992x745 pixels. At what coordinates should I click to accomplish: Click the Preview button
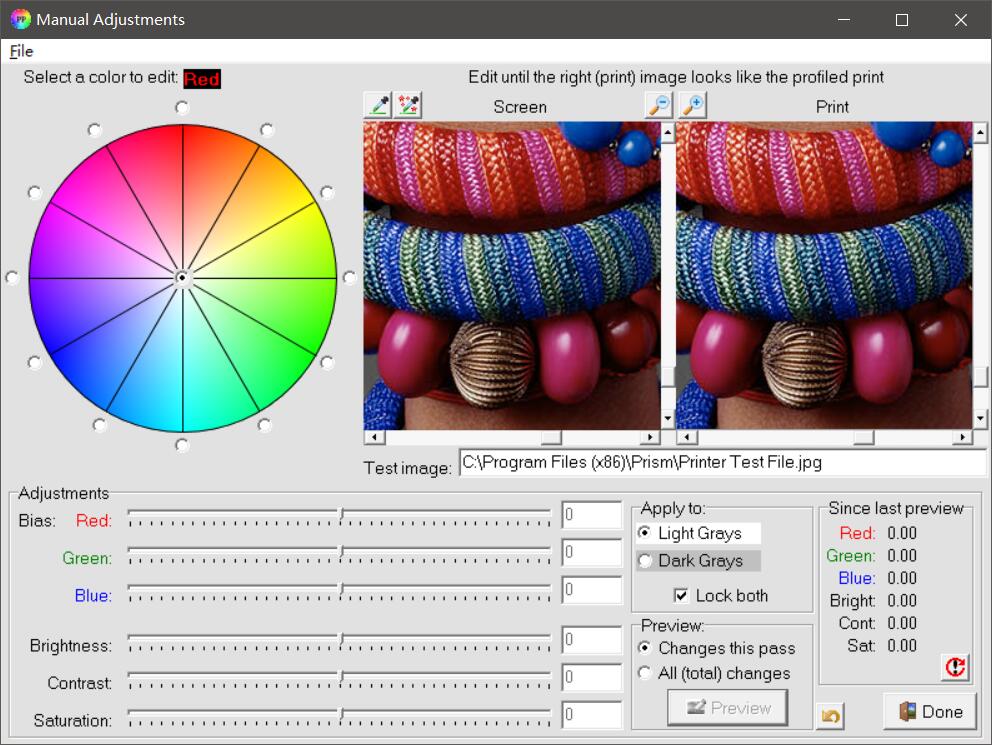tap(727, 708)
